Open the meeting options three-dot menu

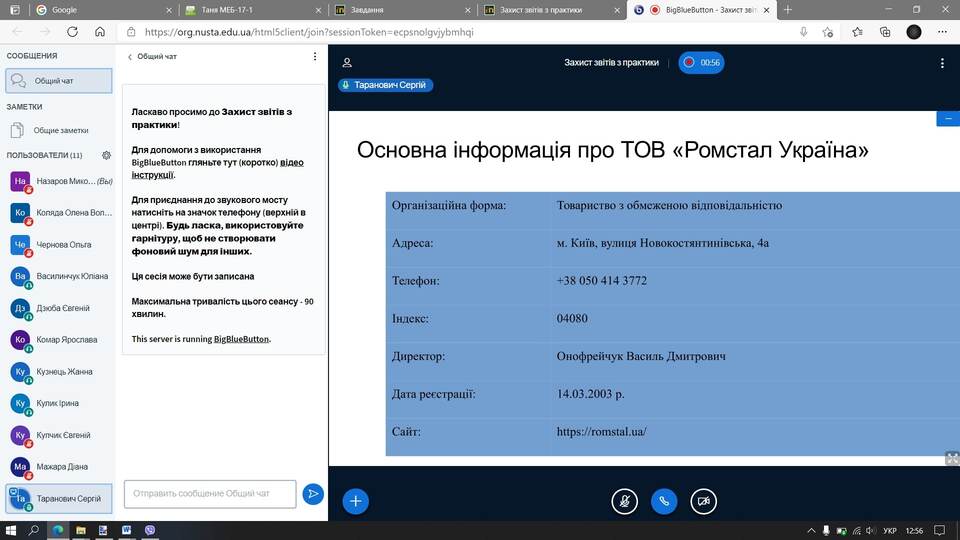(x=942, y=62)
